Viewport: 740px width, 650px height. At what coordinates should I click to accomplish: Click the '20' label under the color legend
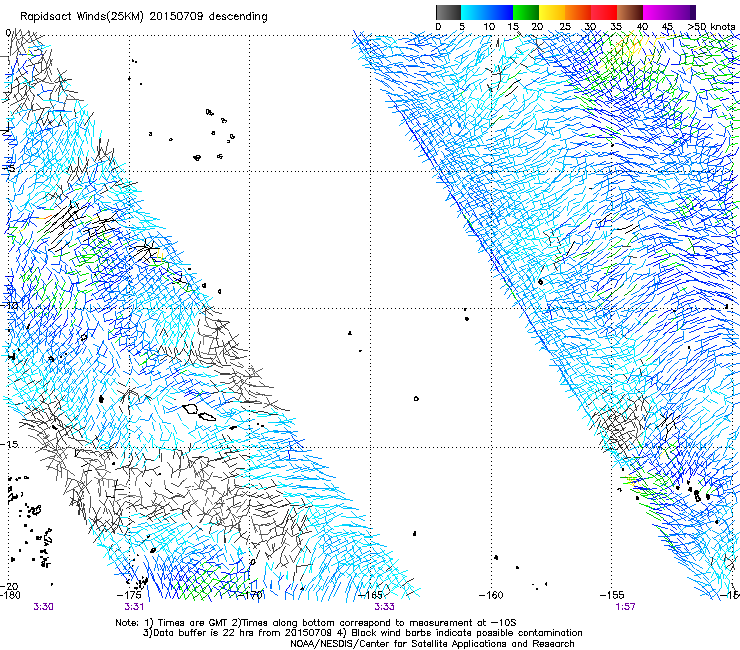(537, 27)
